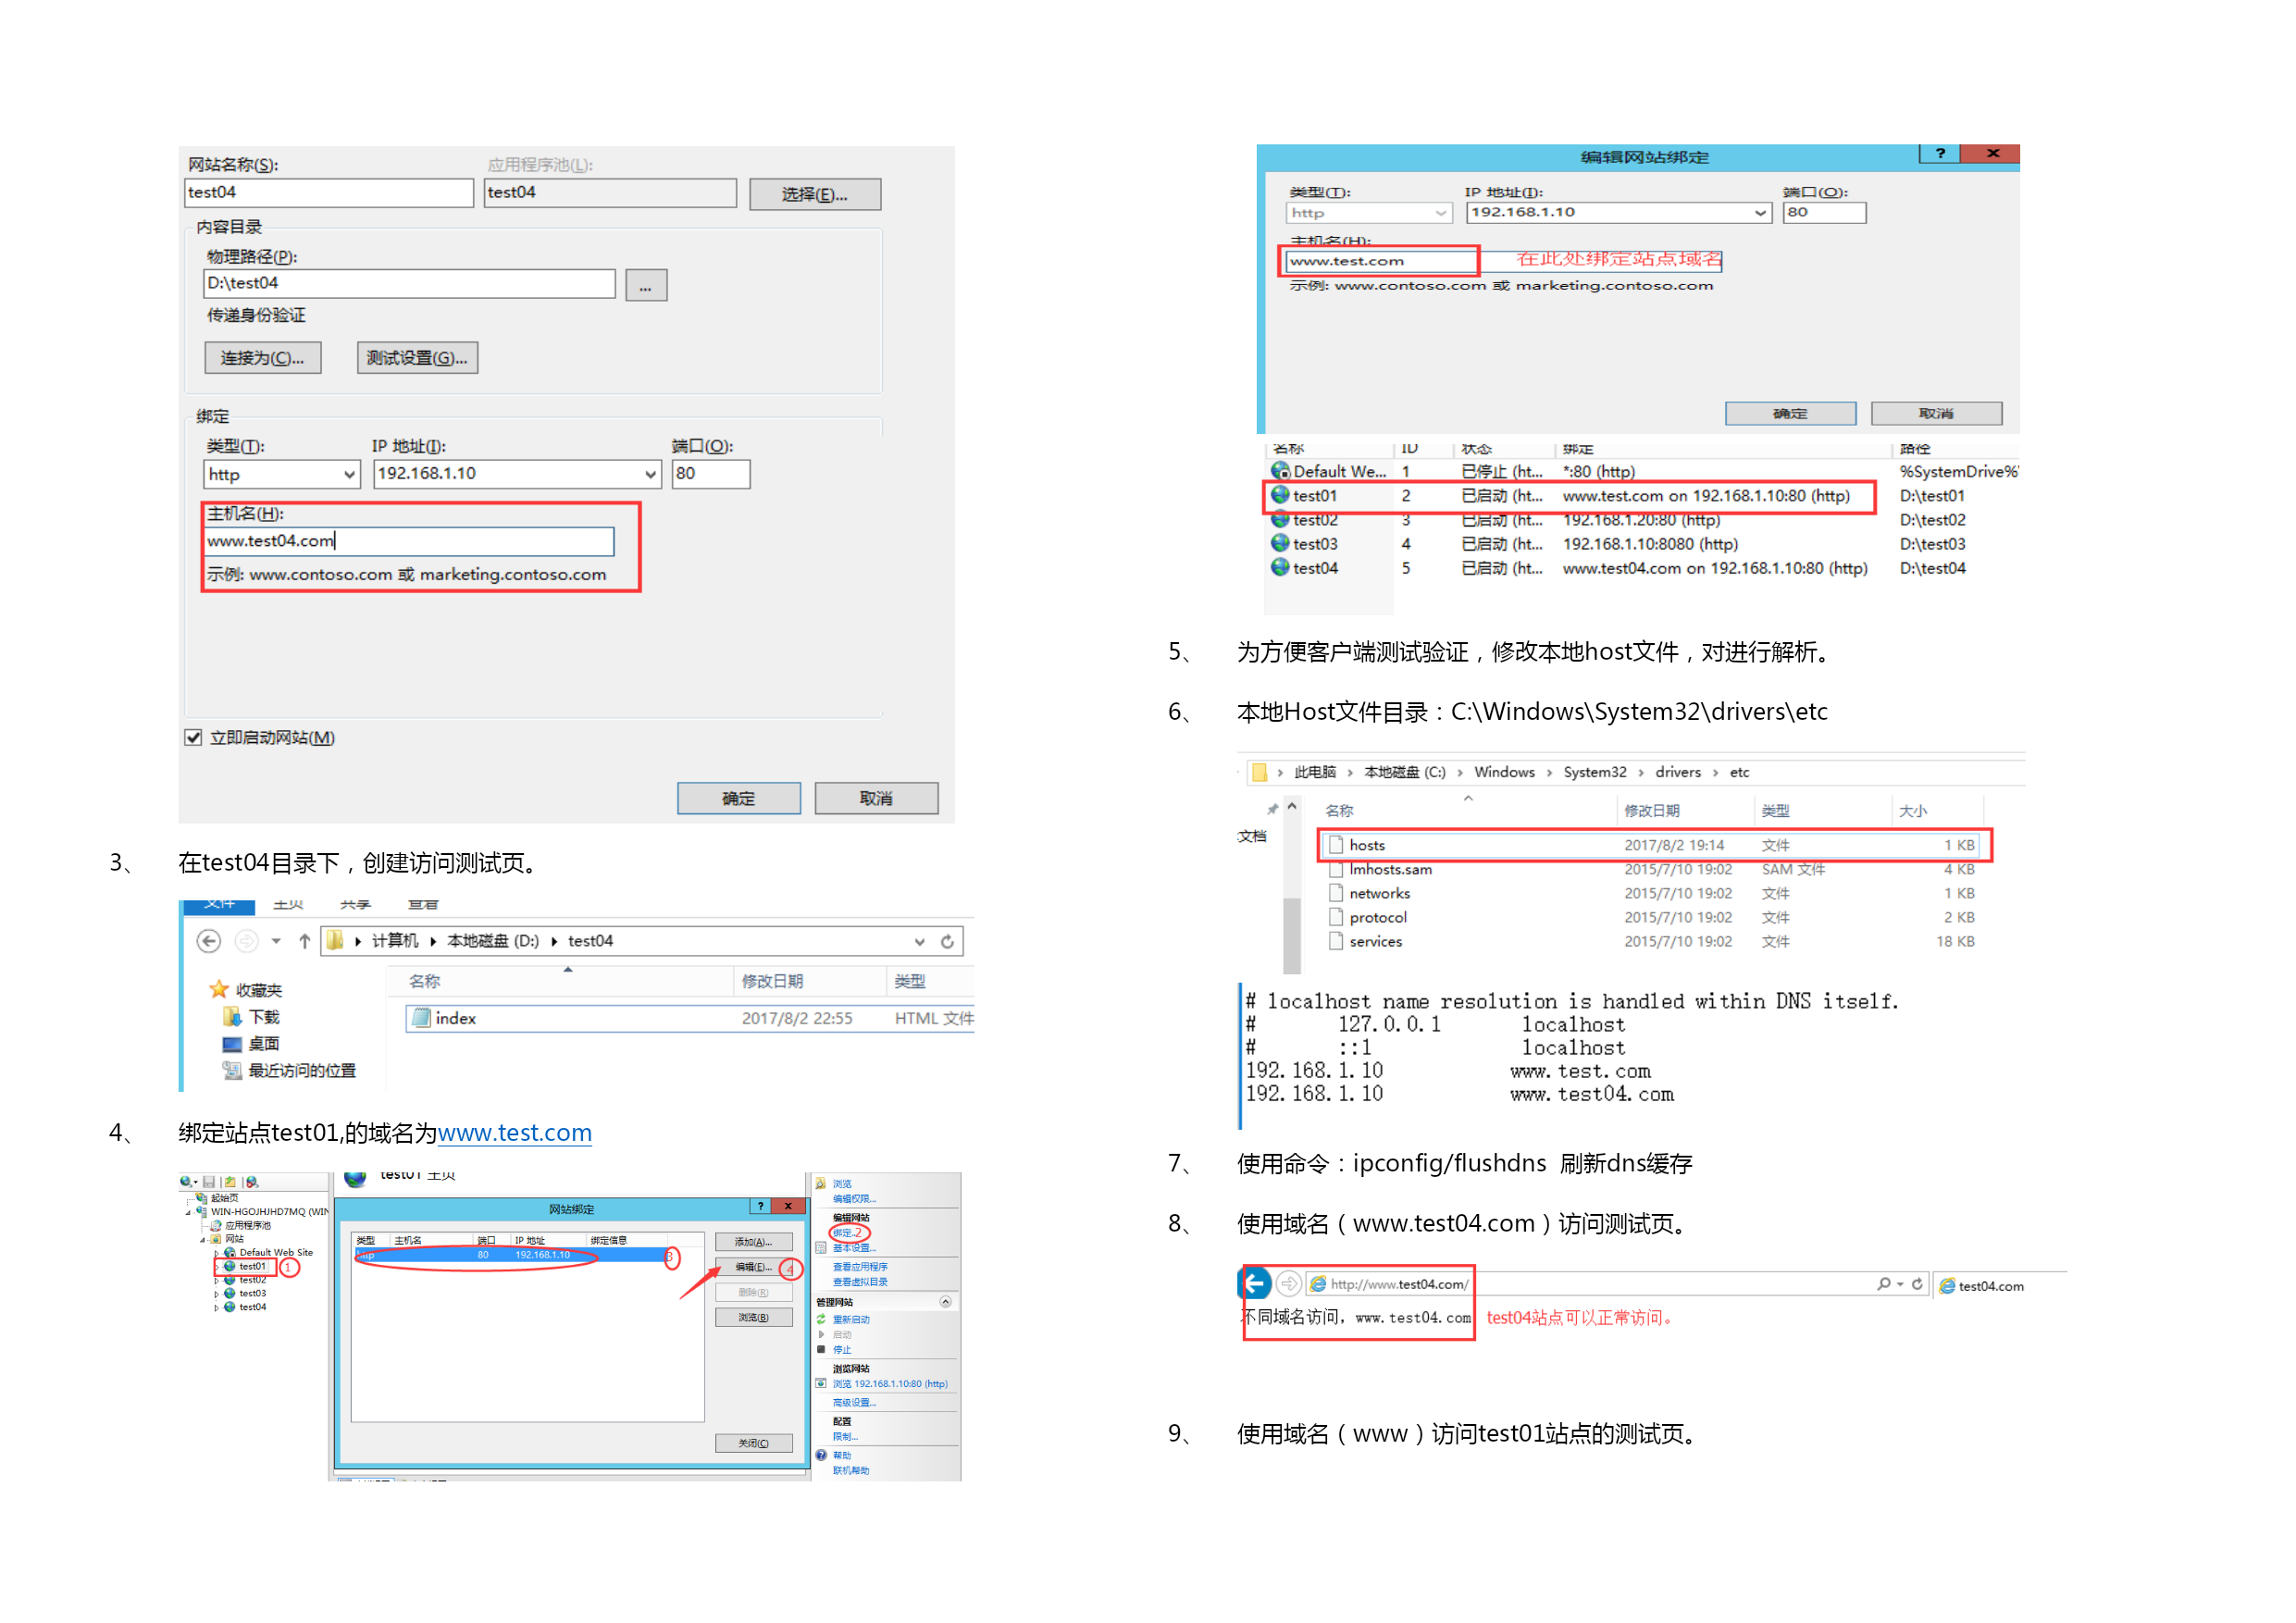Click the 连接为(C)... button

(x=262, y=358)
